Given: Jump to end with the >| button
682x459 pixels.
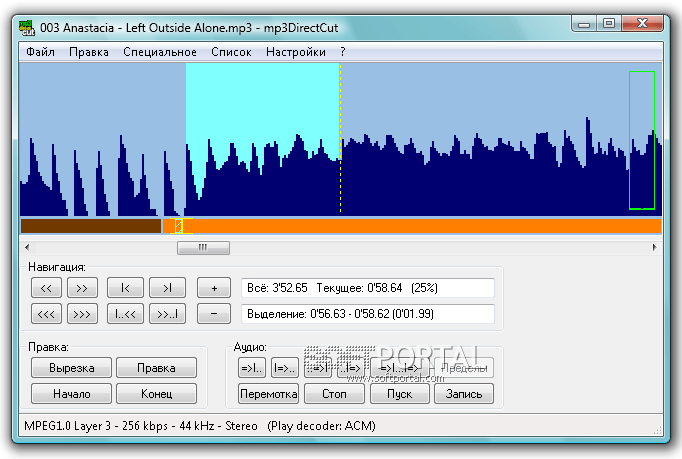Looking at the screenshot, I should point(167,288).
